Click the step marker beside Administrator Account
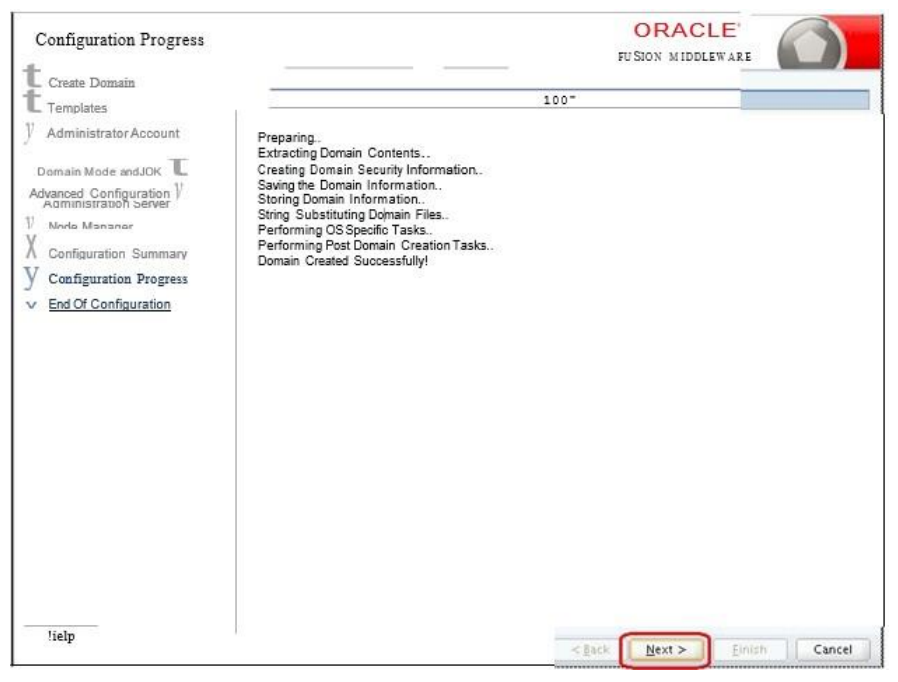 (x=29, y=132)
